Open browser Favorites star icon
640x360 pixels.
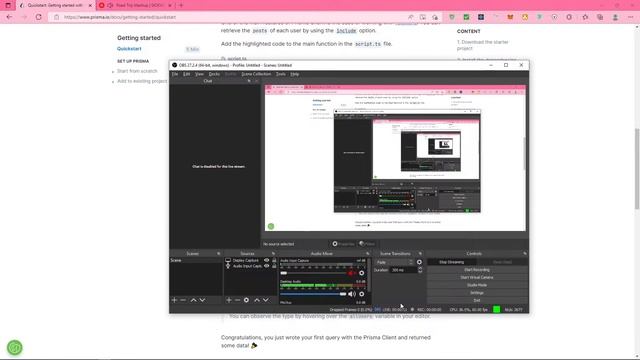[585, 17]
